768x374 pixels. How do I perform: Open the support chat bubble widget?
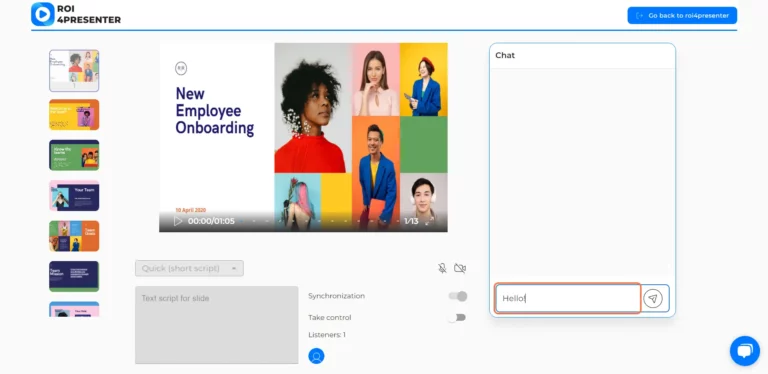[x=744, y=351]
